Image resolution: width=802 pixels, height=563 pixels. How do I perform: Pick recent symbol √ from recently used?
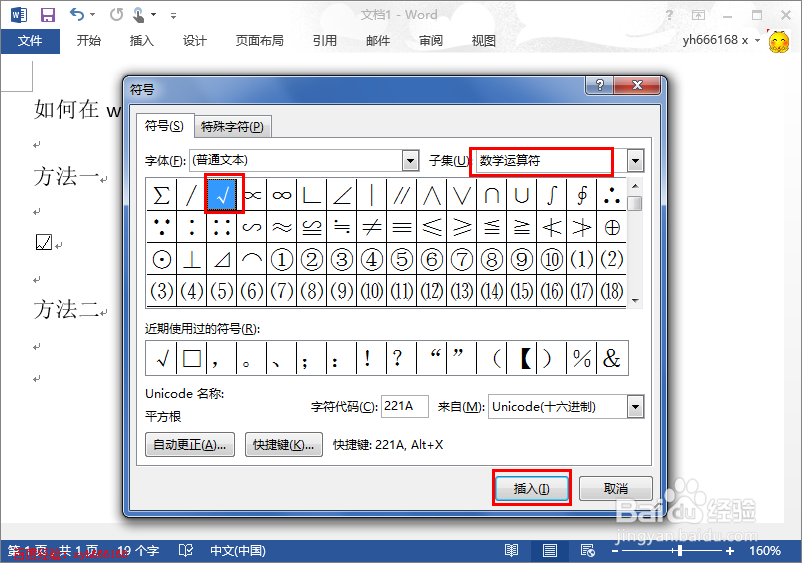[162, 358]
